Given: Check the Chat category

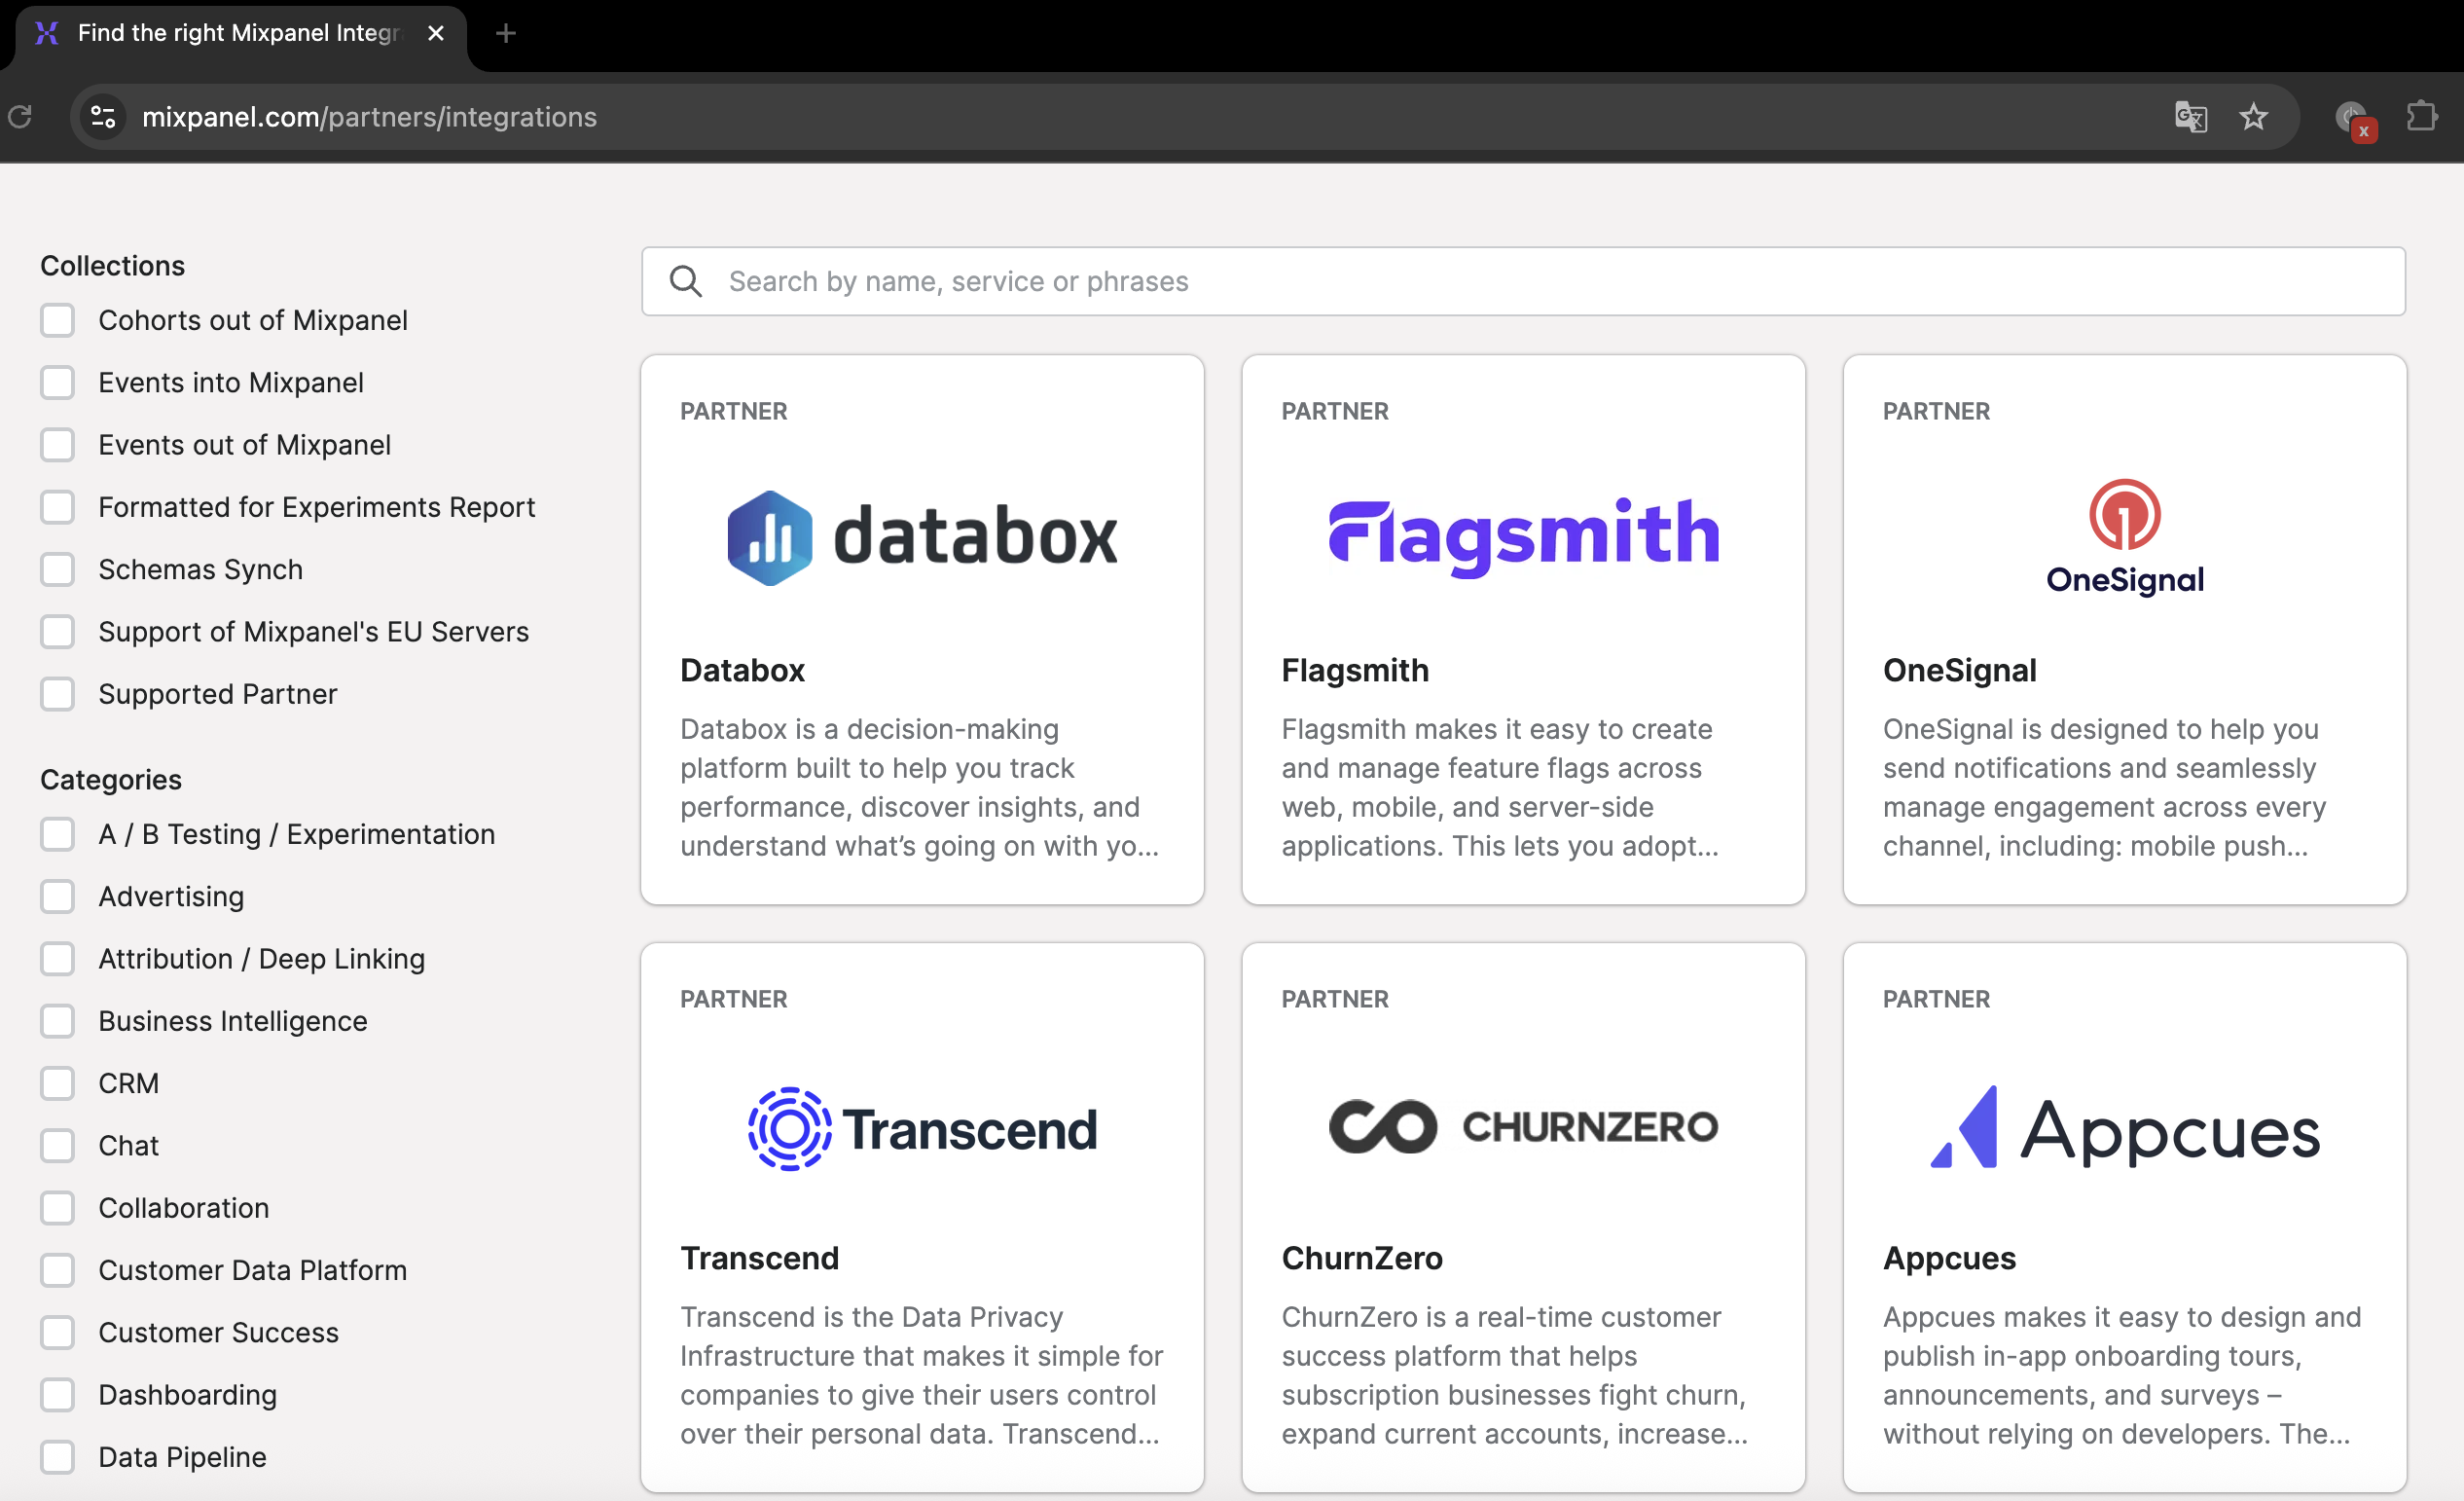Looking at the screenshot, I should point(58,1146).
